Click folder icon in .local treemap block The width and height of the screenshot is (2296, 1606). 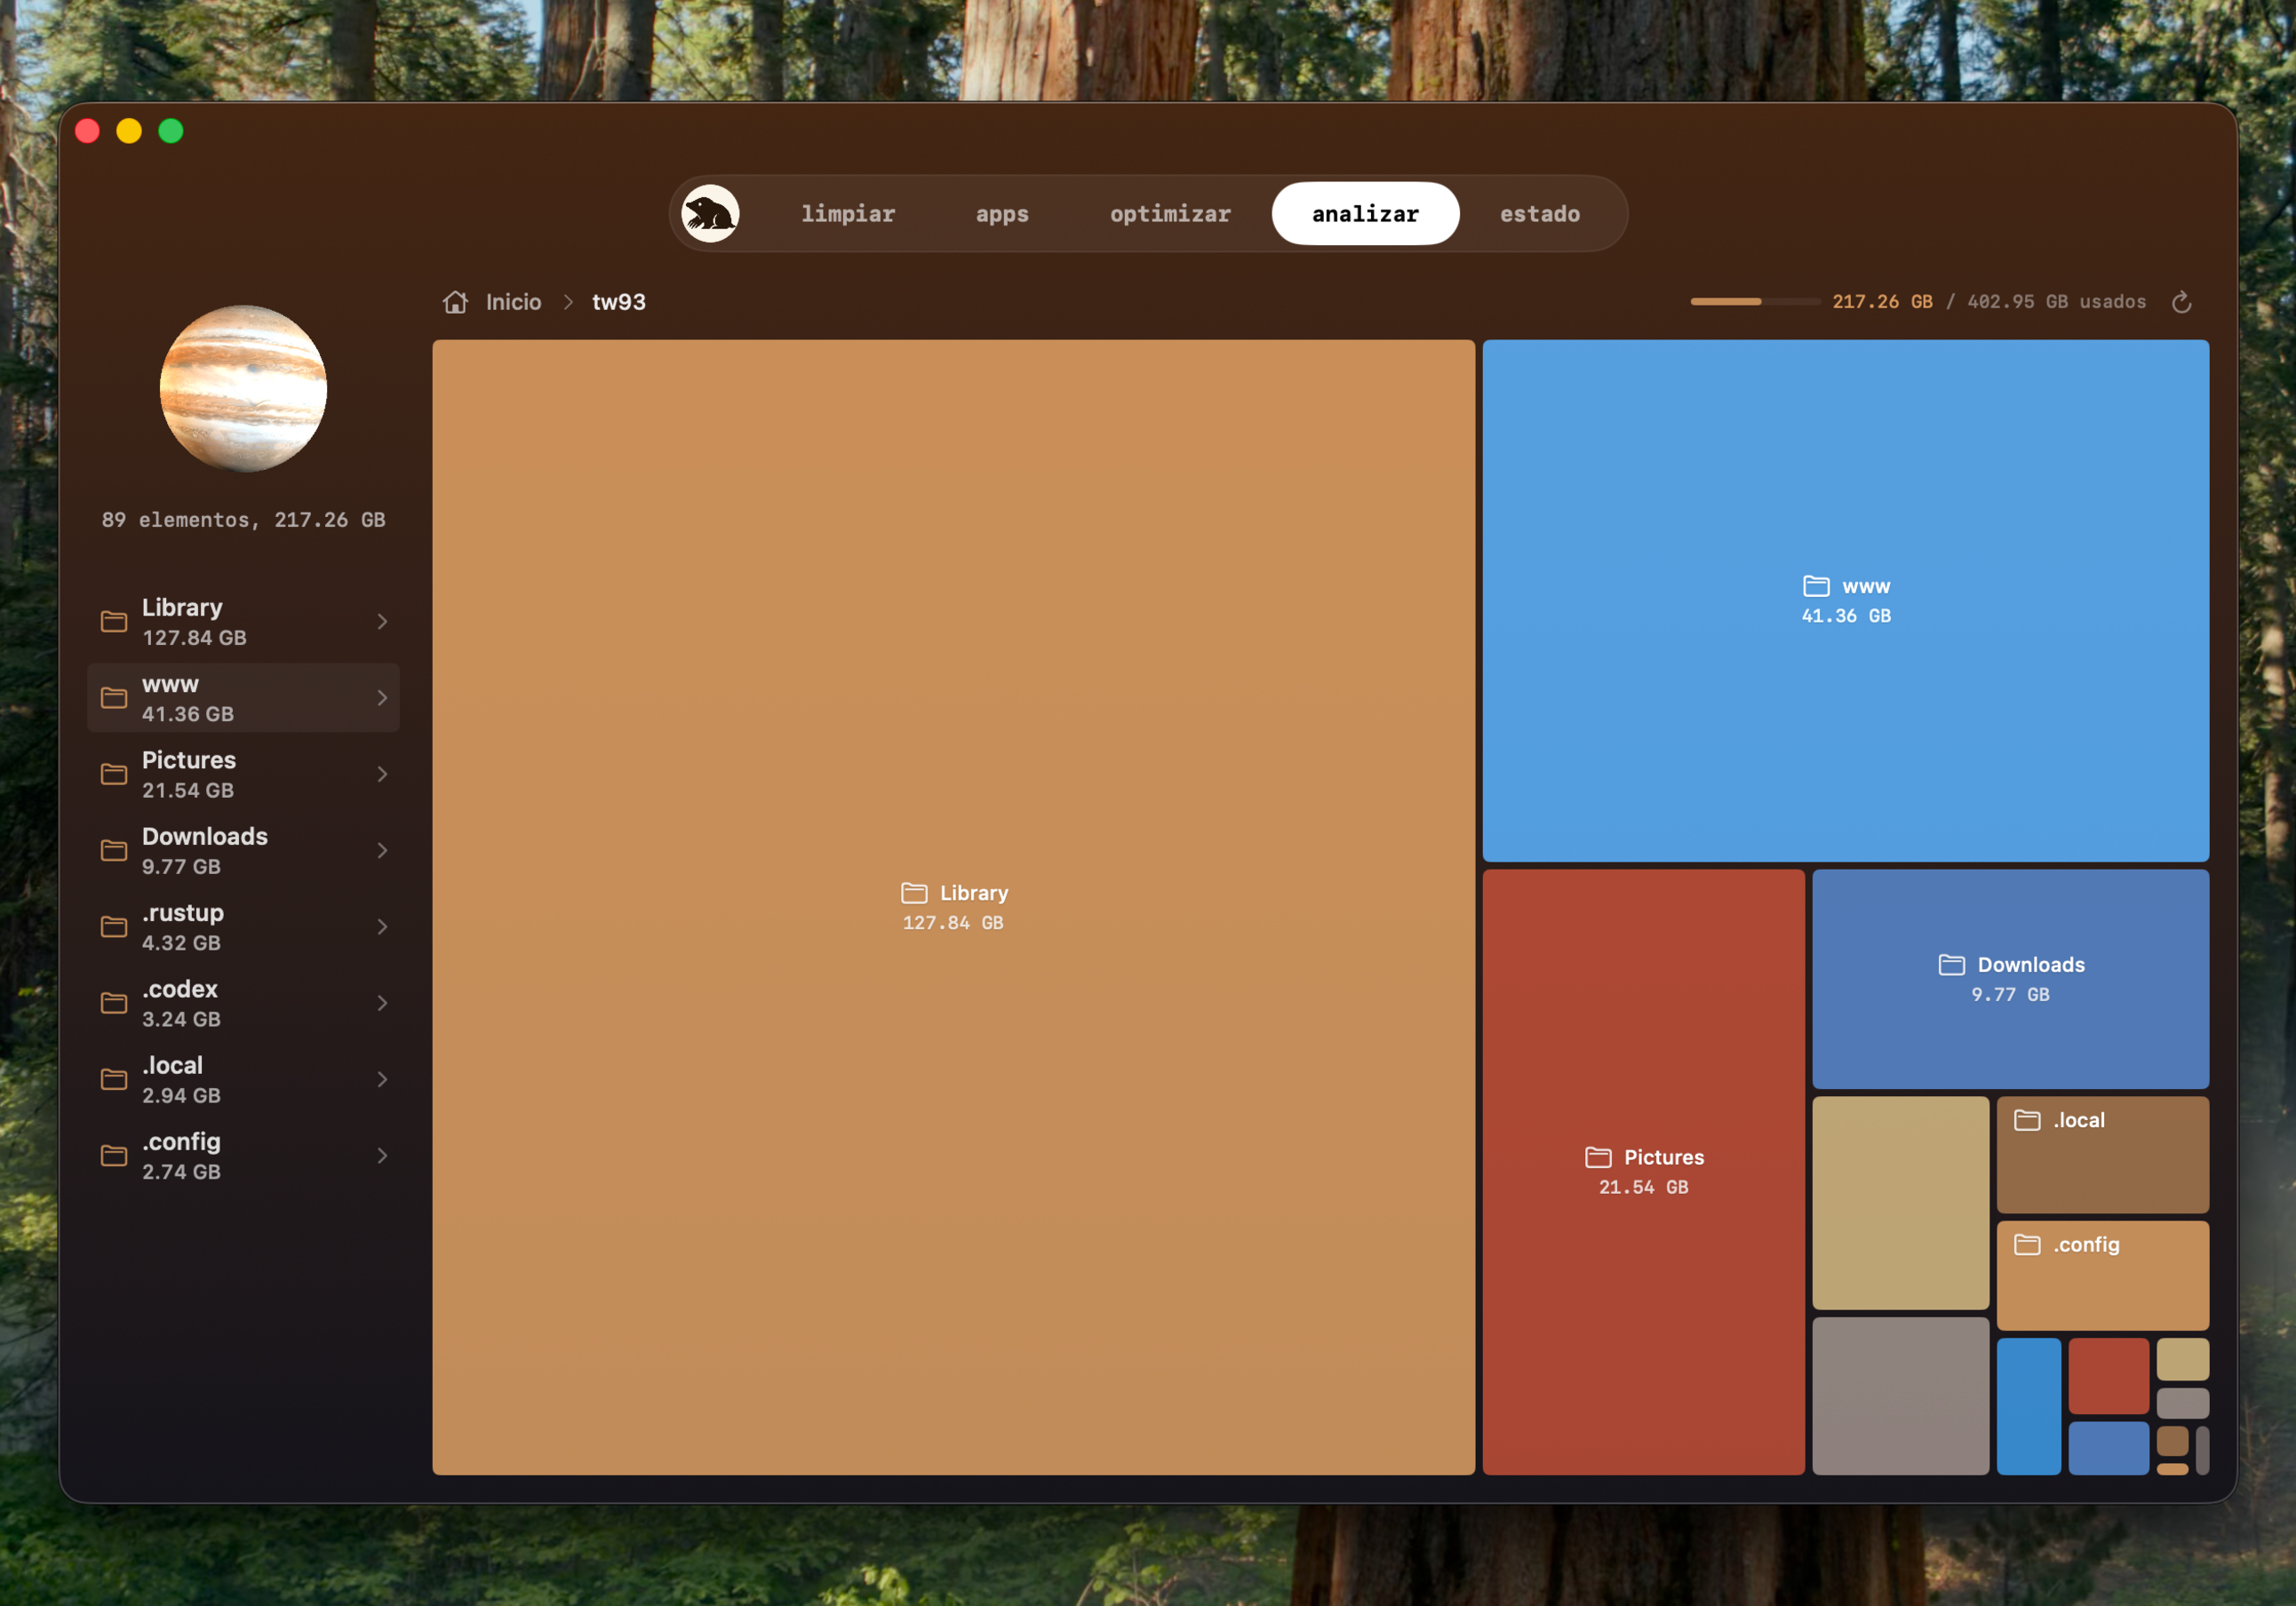tap(2027, 1120)
